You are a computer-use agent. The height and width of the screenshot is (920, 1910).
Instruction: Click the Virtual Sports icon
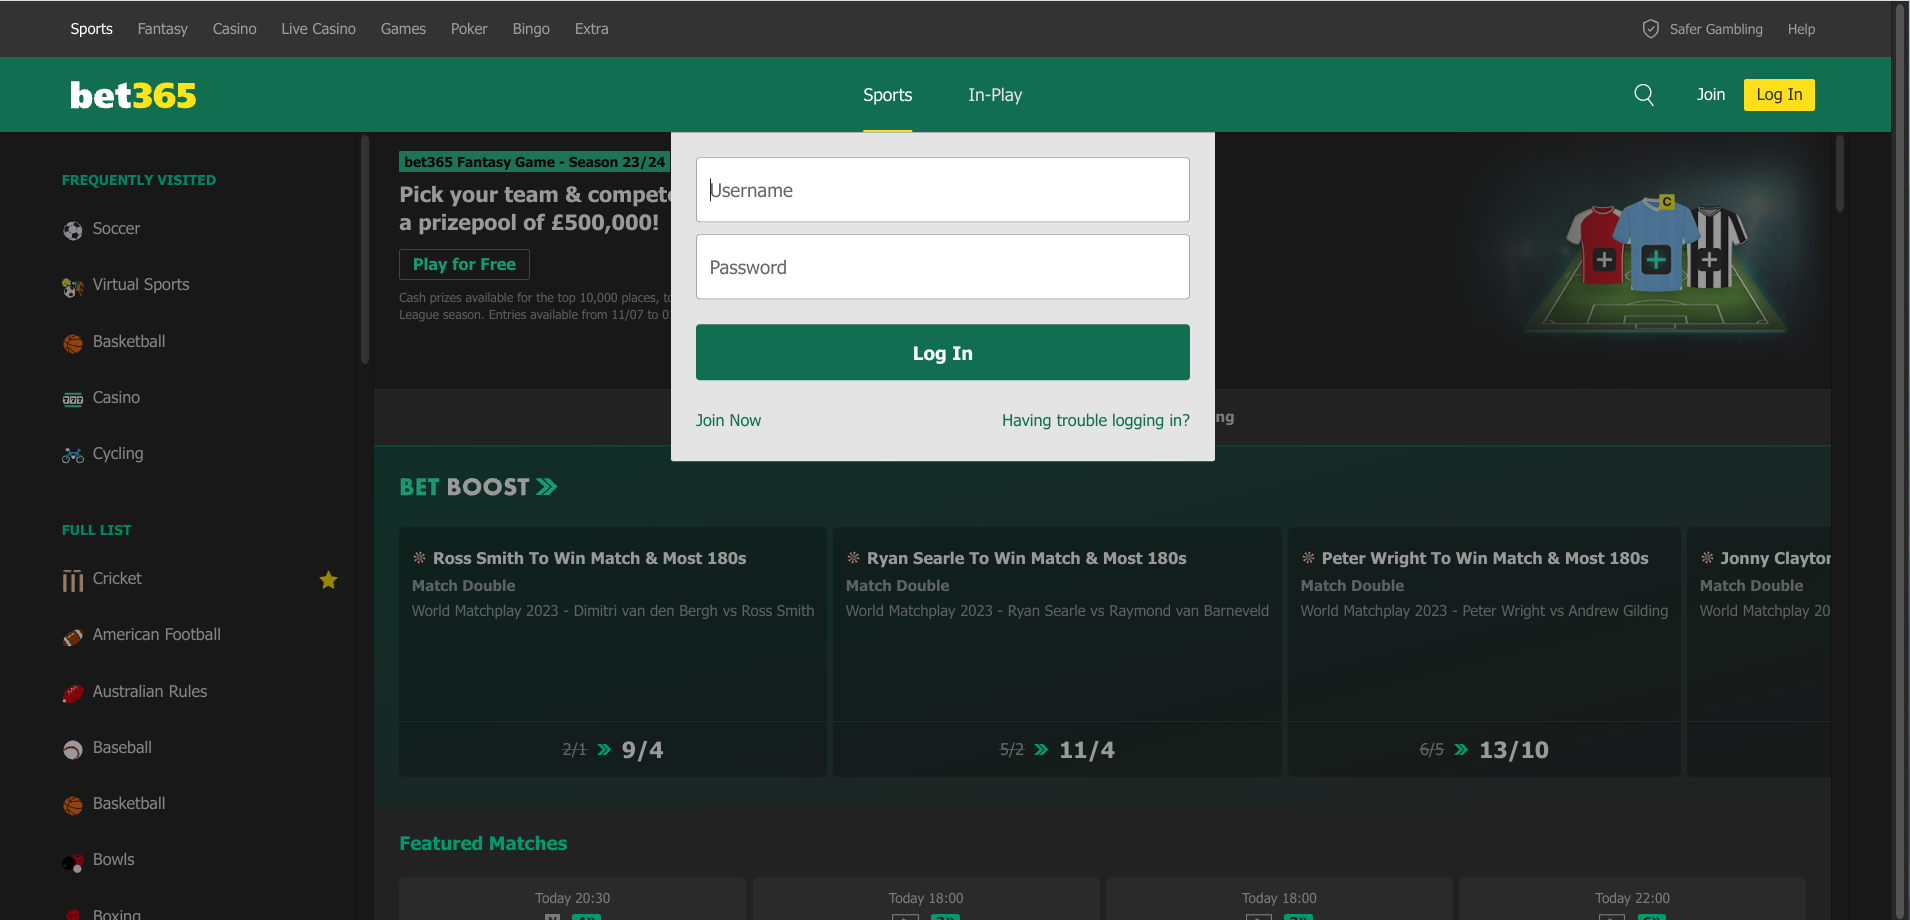[73, 287]
